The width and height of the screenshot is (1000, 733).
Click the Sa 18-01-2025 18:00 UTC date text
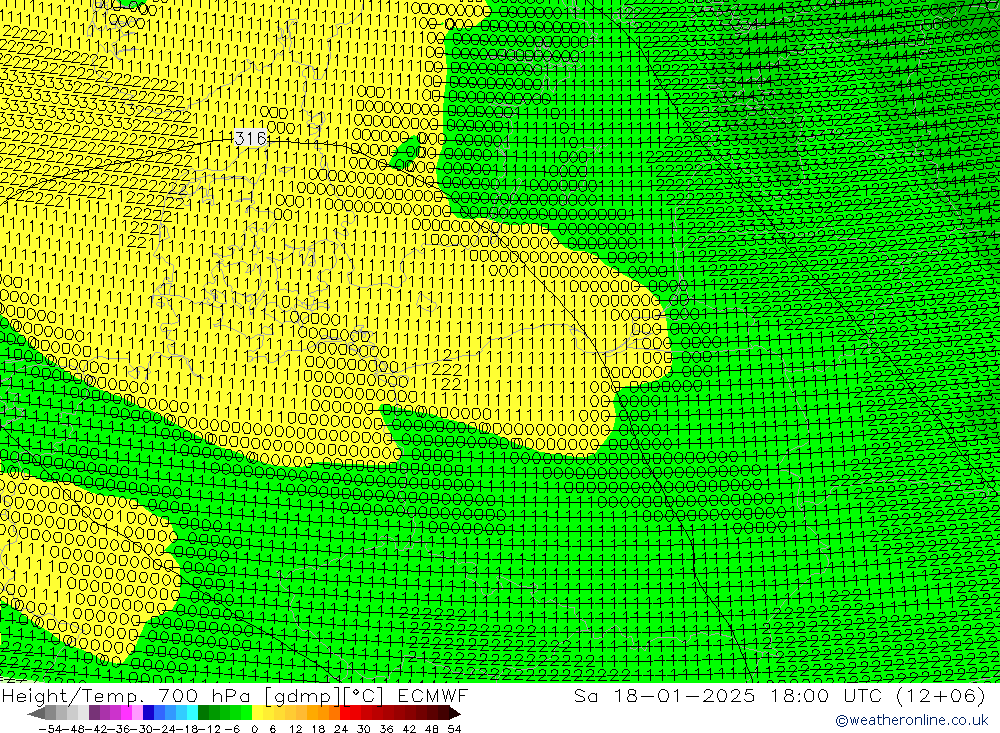[730, 695]
